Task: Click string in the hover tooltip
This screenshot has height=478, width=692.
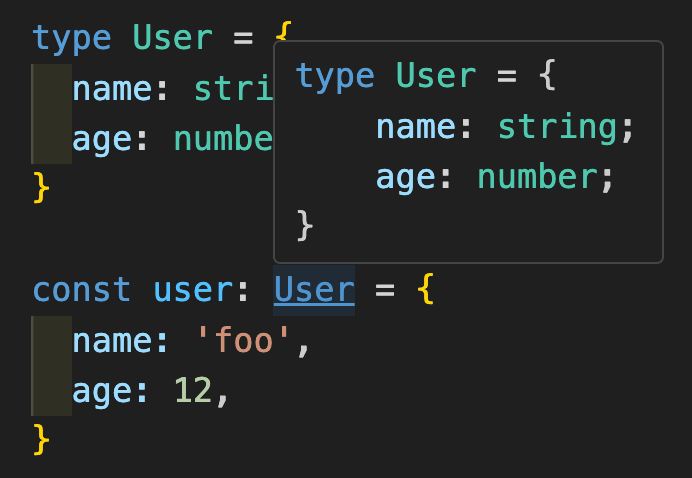Action: (x=557, y=127)
